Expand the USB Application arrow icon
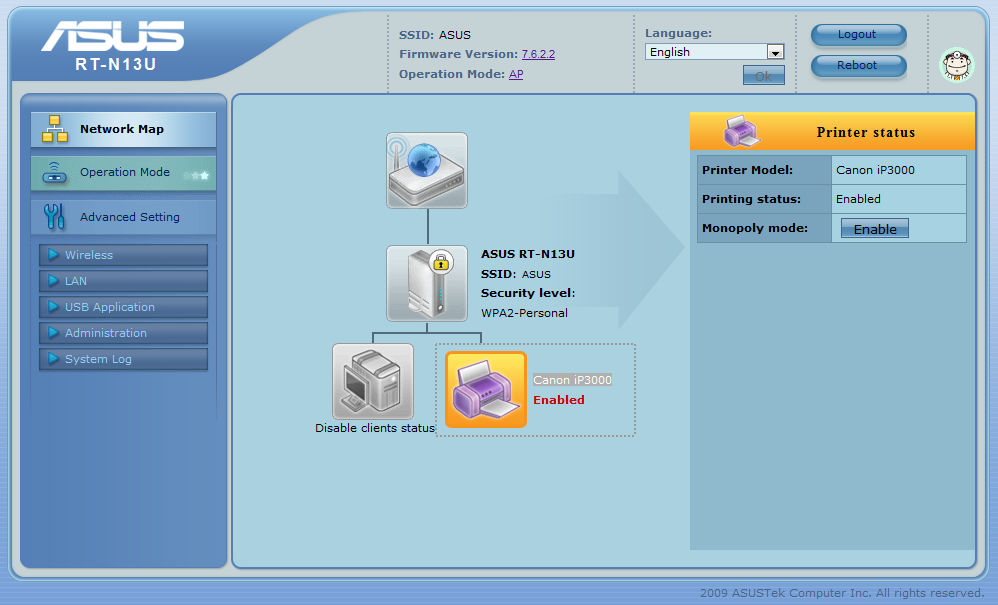This screenshot has height=605, width=998. pyautogui.click(x=53, y=307)
